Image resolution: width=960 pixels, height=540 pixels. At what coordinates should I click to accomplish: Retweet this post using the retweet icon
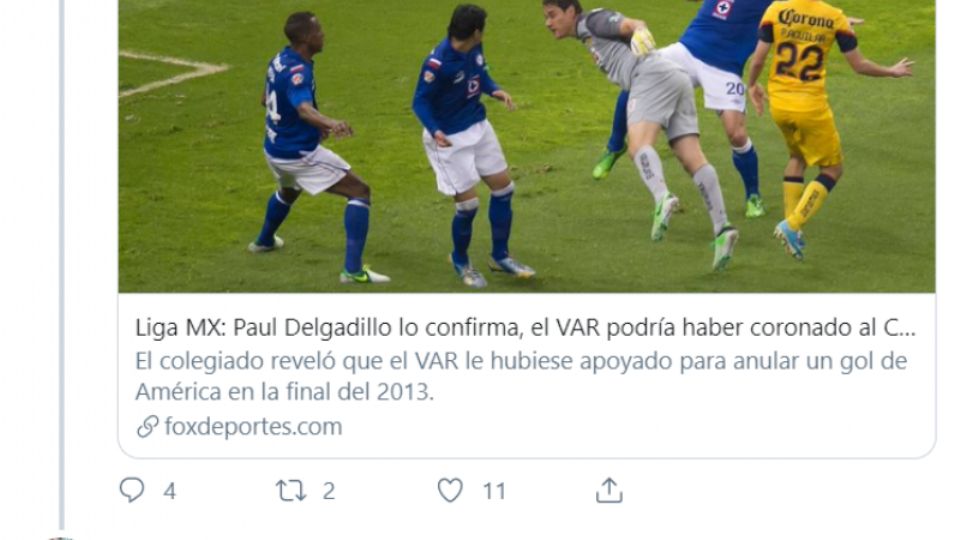click(291, 490)
